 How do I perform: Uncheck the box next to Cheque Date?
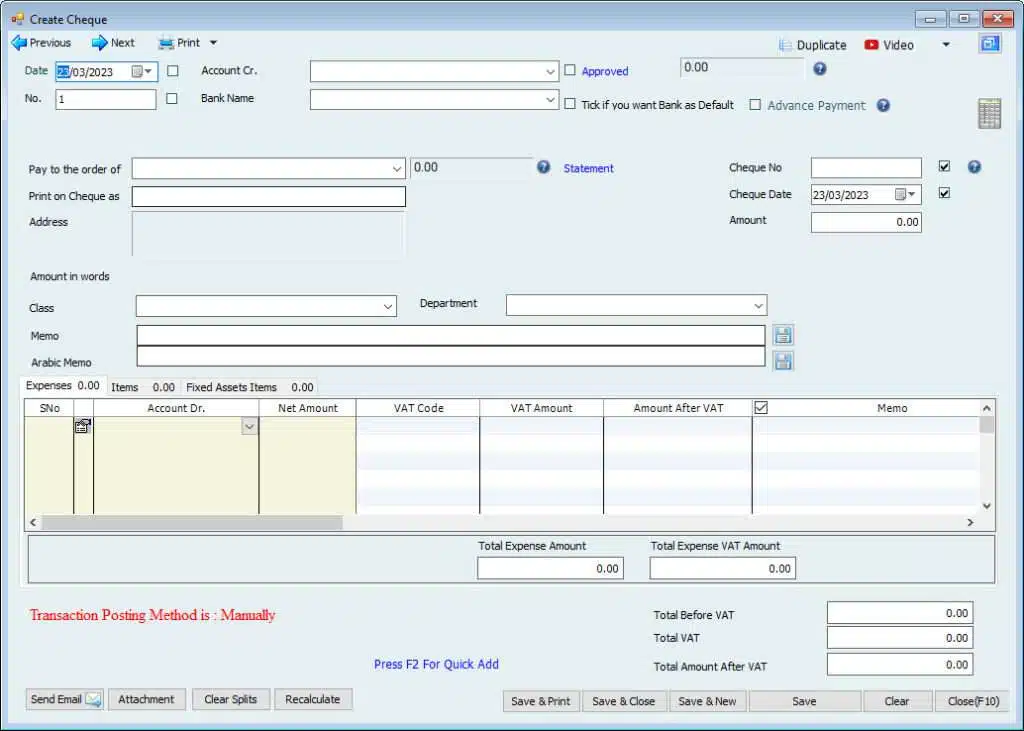pyautogui.click(x=944, y=193)
